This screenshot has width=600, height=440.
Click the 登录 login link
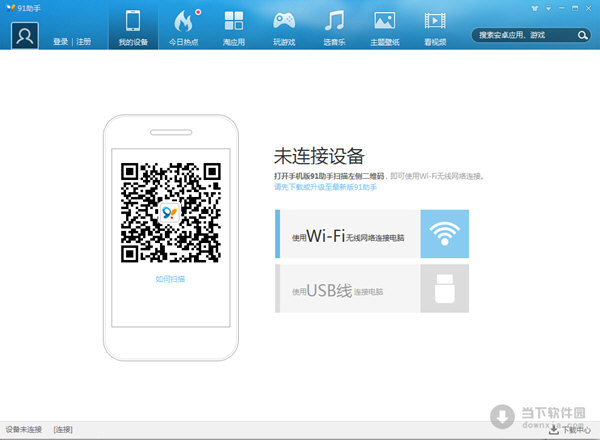click(60, 43)
